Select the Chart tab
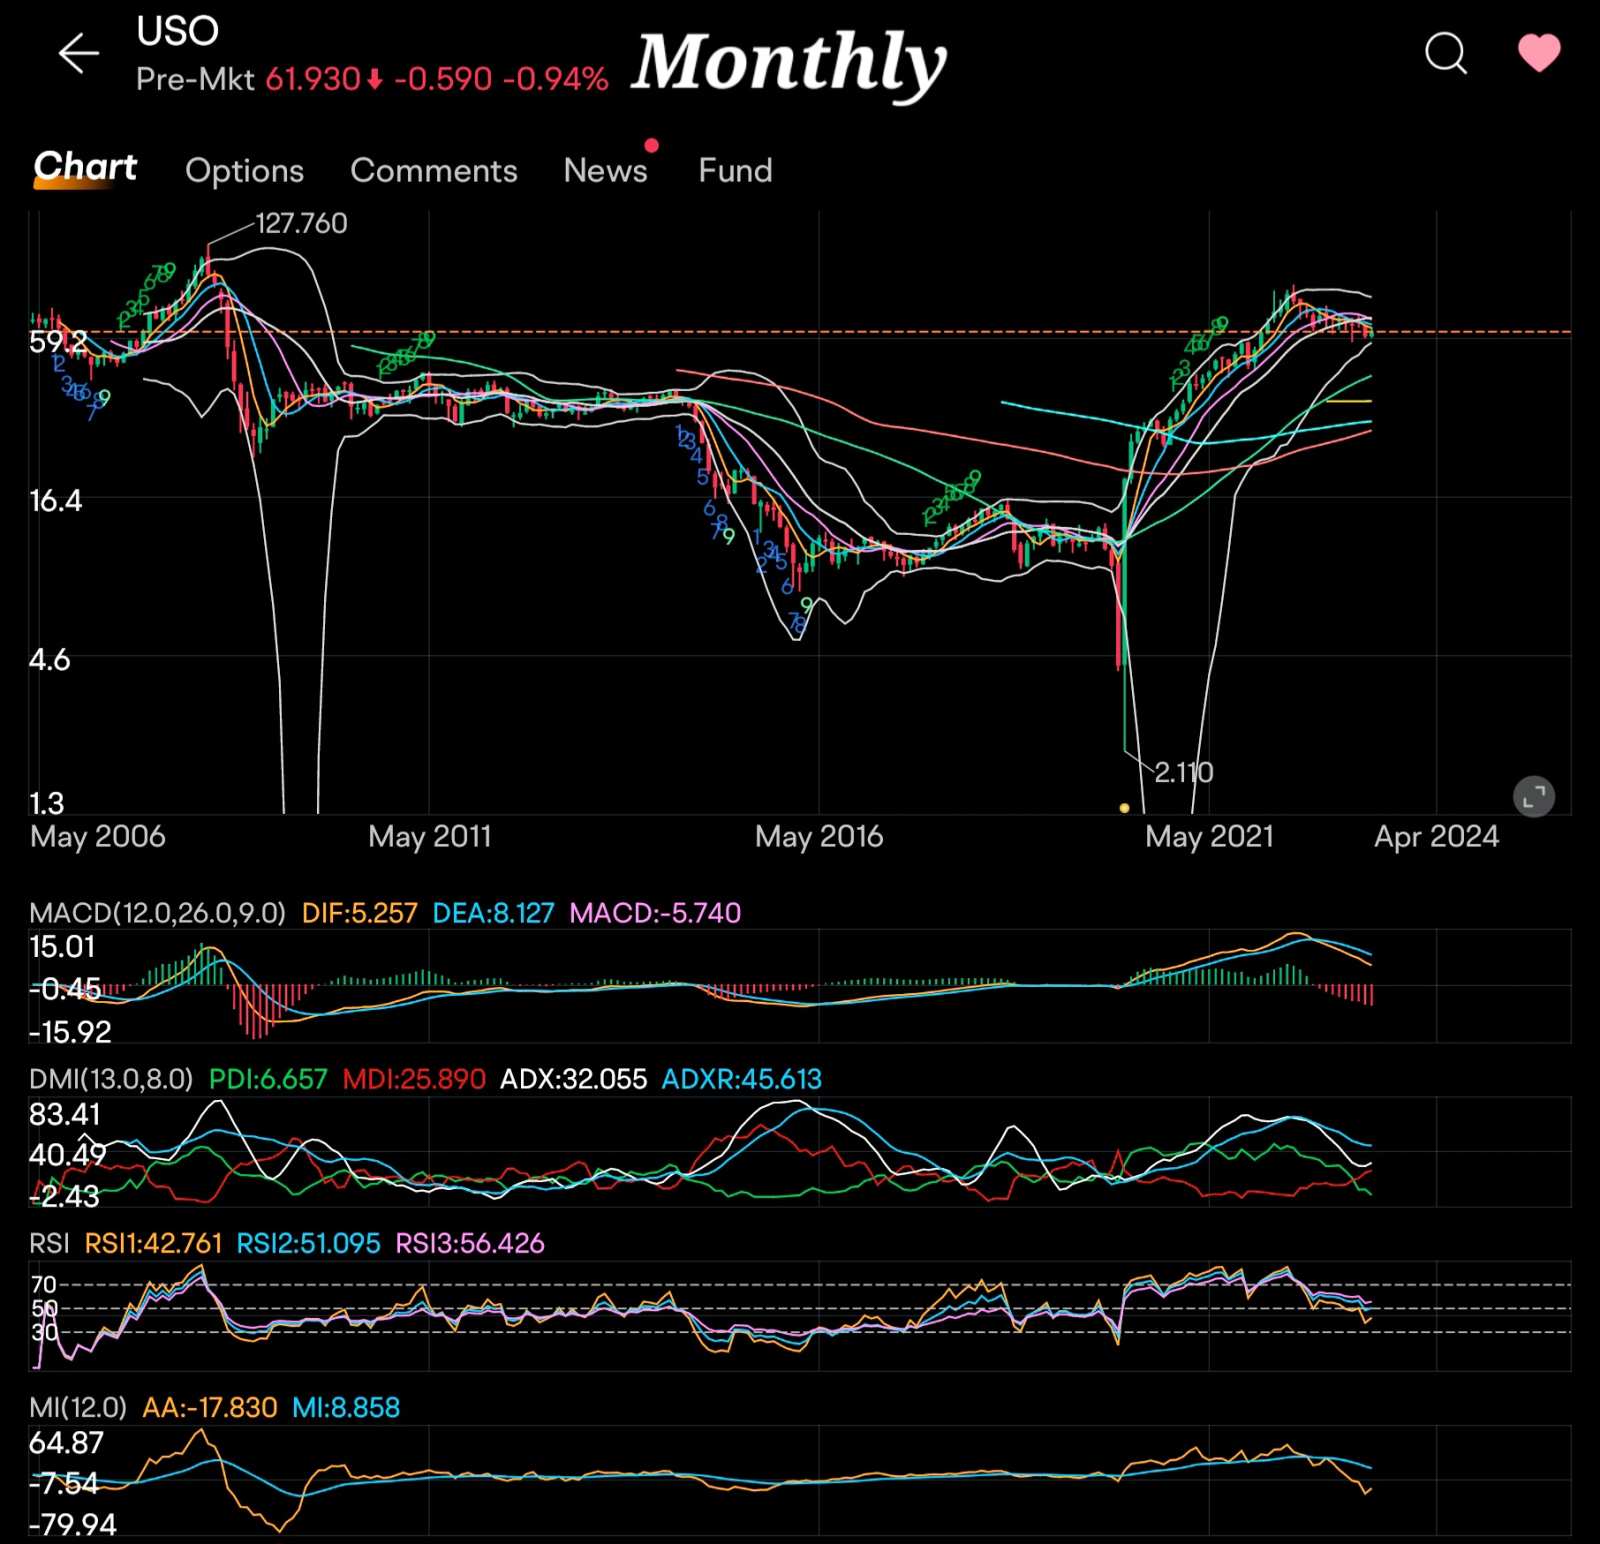Screen dimensions: 1600x1544 (x=85, y=168)
